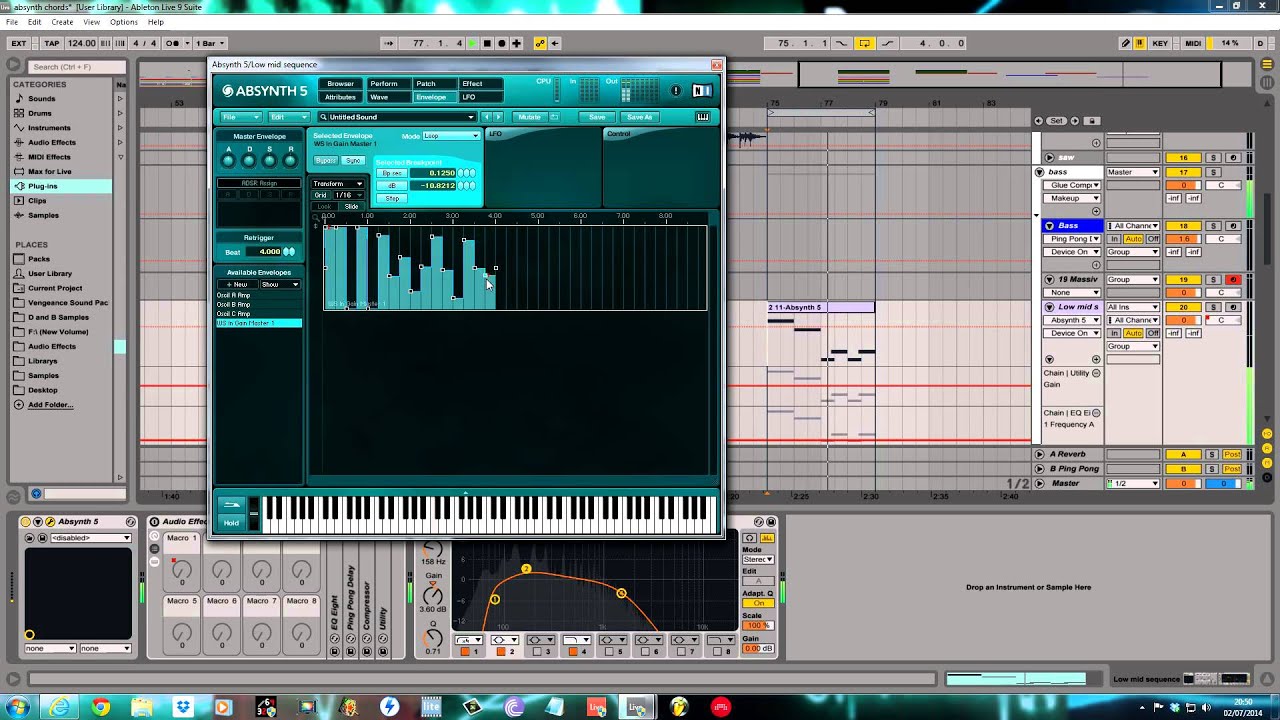Enable KEY map mode
The height and width of the screenshot is (720, 1280).
click(1160, 43)
